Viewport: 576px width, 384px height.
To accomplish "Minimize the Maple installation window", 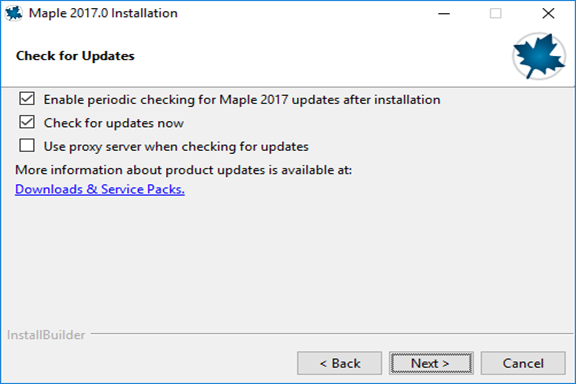I will coord(444,14).
